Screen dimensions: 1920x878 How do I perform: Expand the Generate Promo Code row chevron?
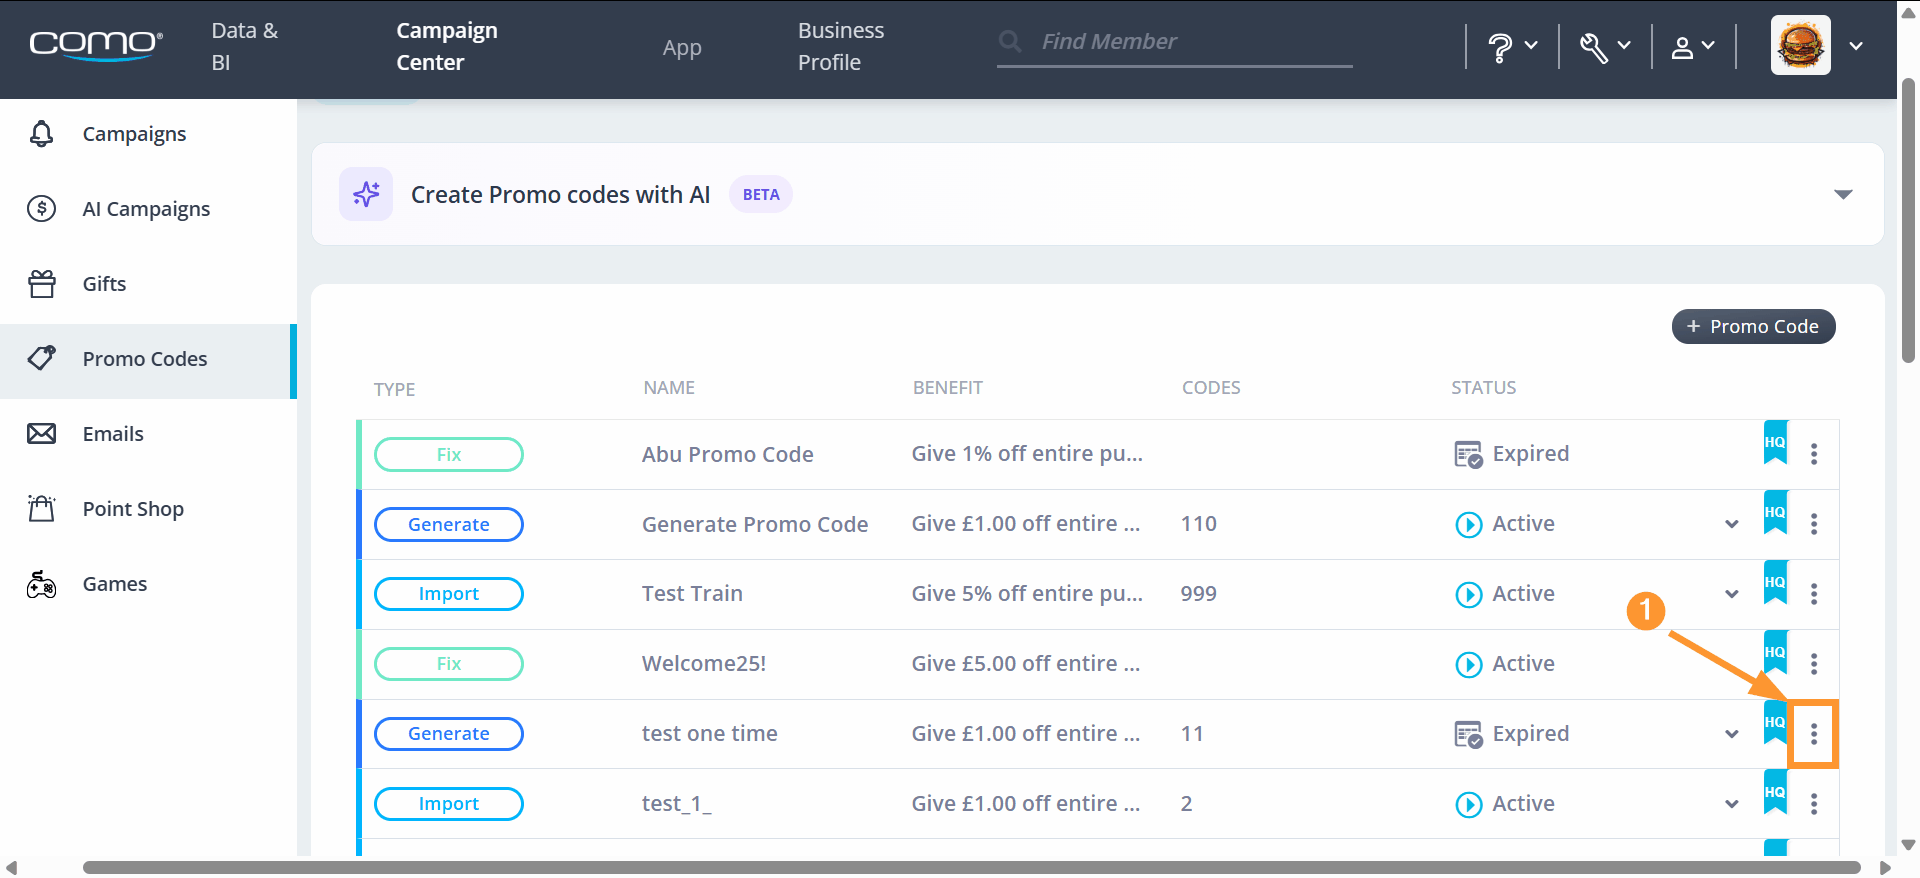[1732, 524]
